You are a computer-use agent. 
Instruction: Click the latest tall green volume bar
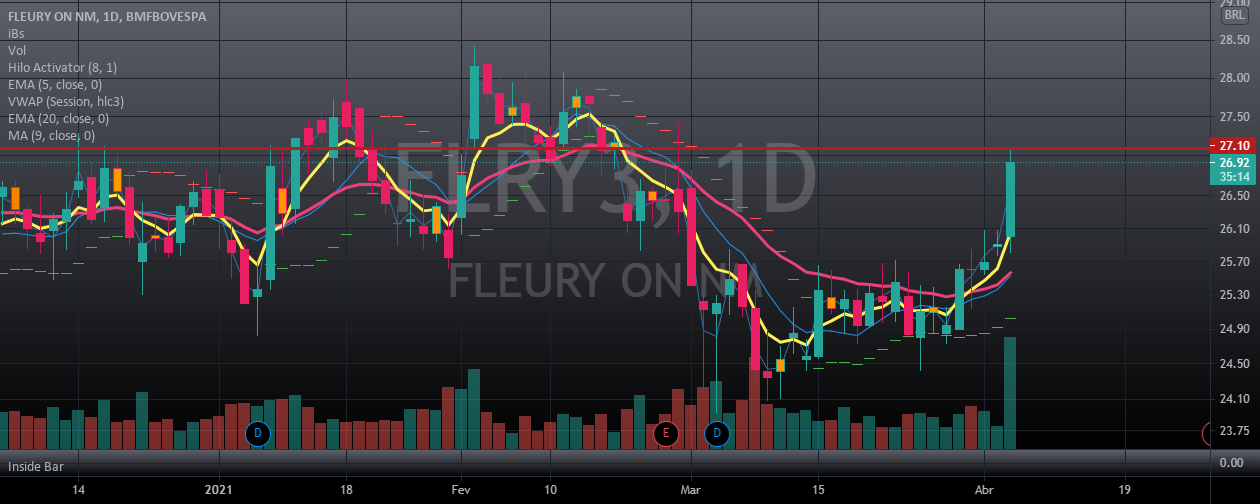(1010, 393)
